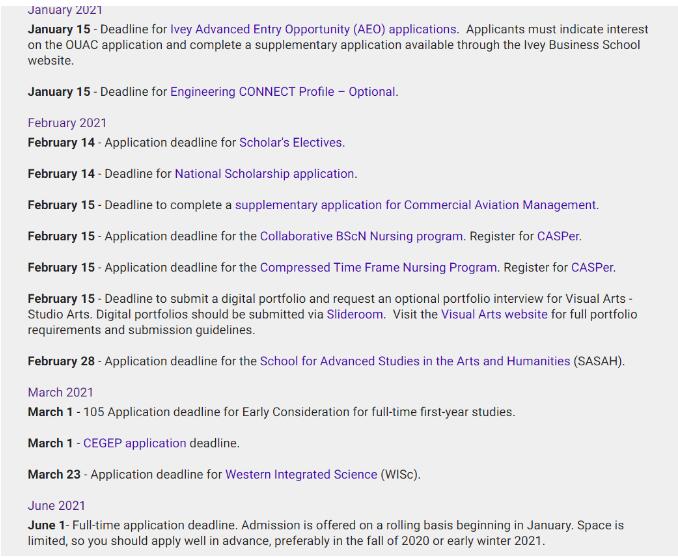Open the Ivey Advanced Entry Opportunity applications link
The image size is (678, 558).
[313, 30]
